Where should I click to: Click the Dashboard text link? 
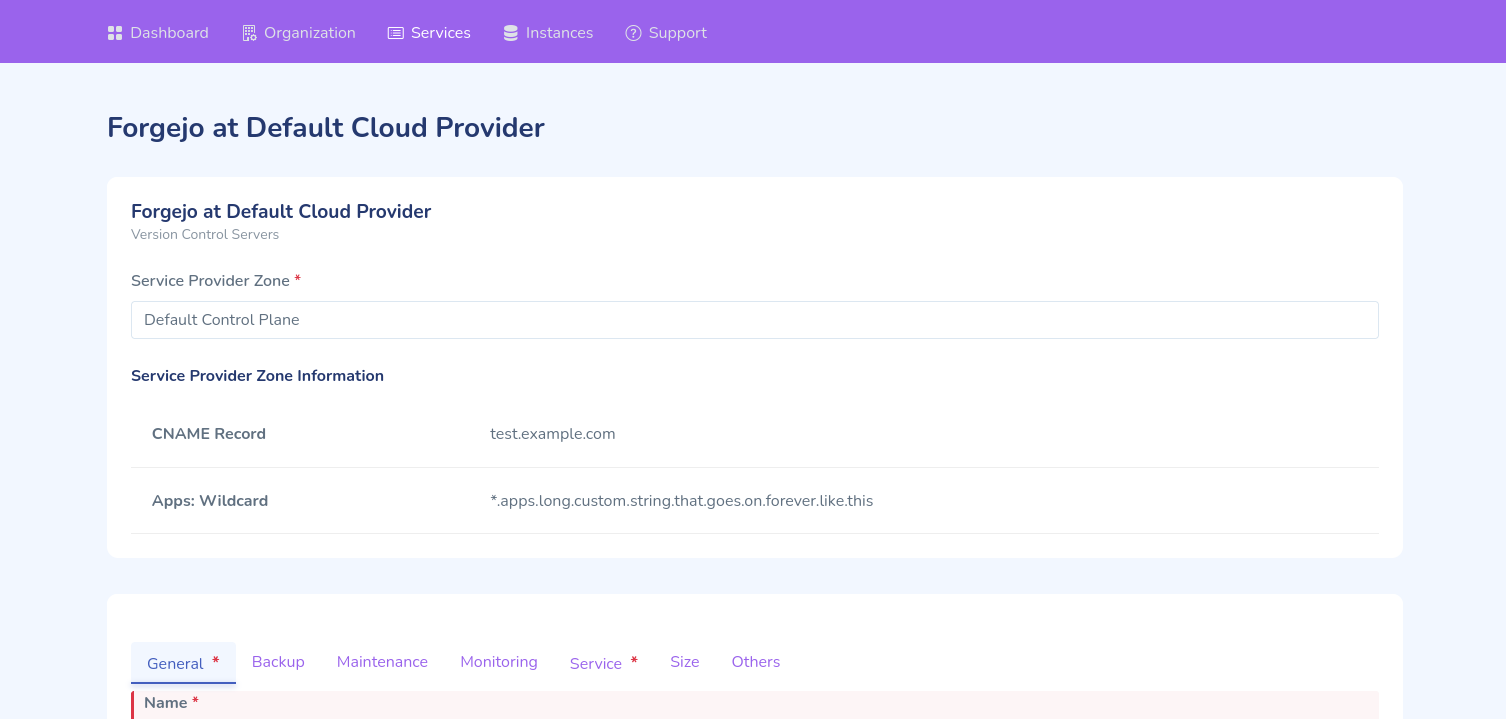169,33
